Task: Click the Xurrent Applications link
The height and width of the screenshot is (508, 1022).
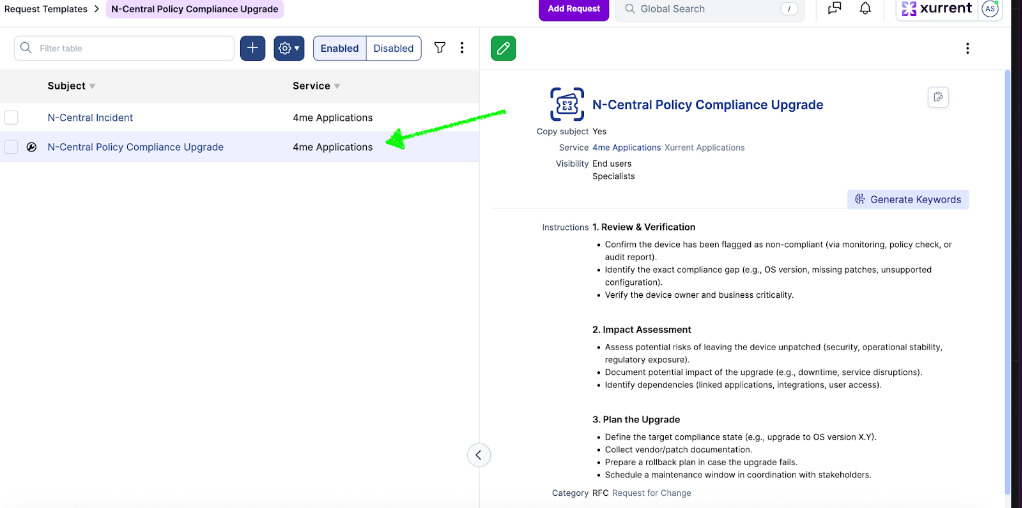Action: click(x=705, y=147)
